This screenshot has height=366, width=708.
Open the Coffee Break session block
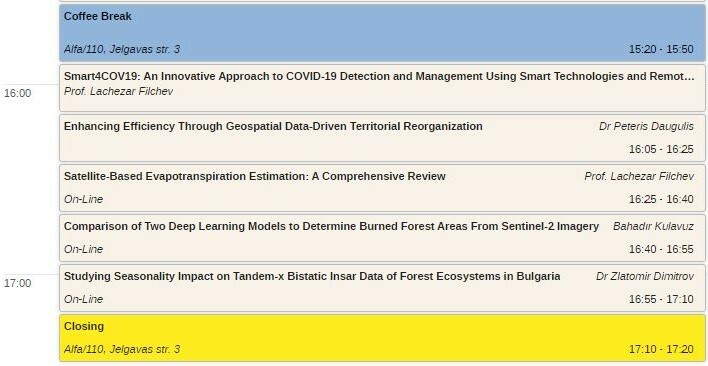[382, 33]
